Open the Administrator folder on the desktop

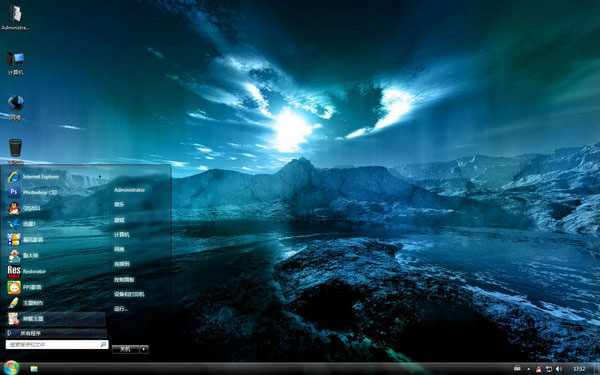coord(15,17)
